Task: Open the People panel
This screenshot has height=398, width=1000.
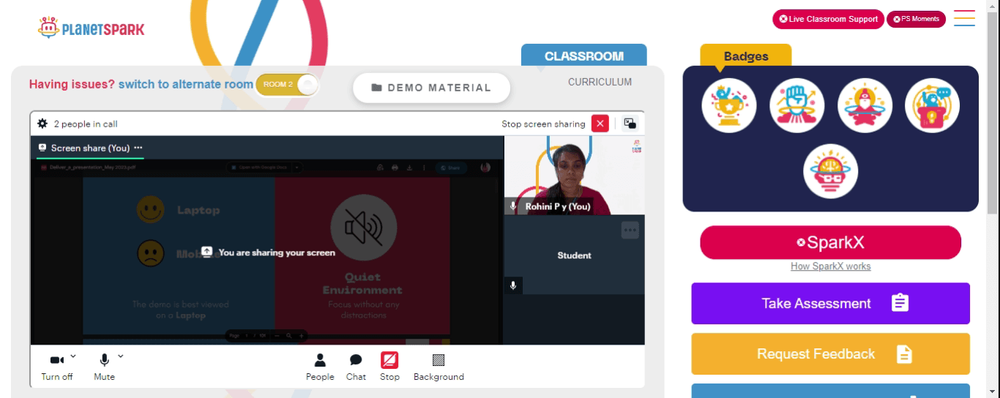Action: click(320, 367)
